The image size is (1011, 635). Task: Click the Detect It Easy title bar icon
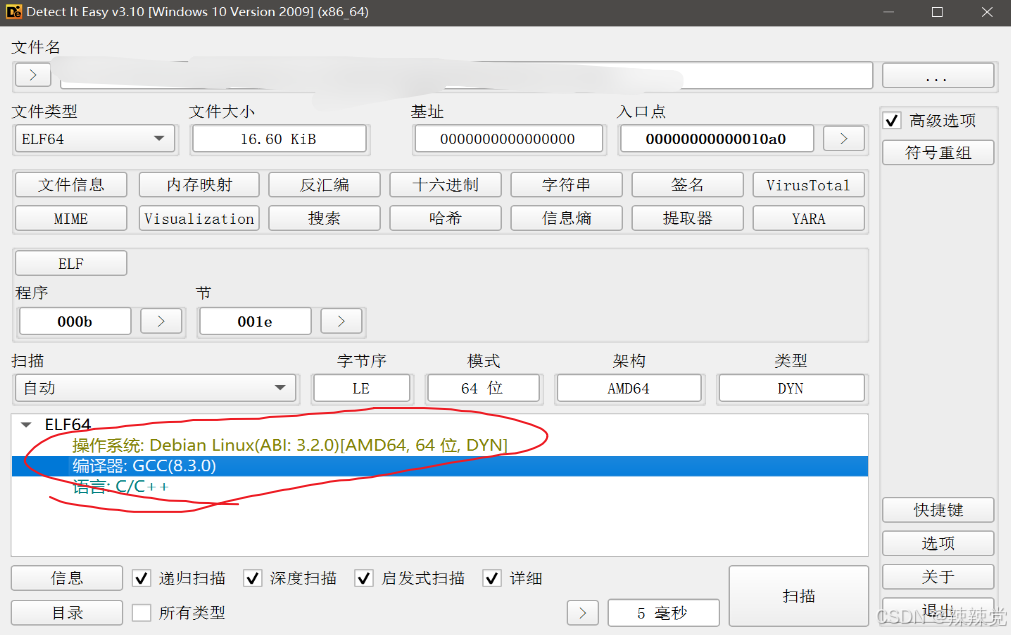pos(14,12)
